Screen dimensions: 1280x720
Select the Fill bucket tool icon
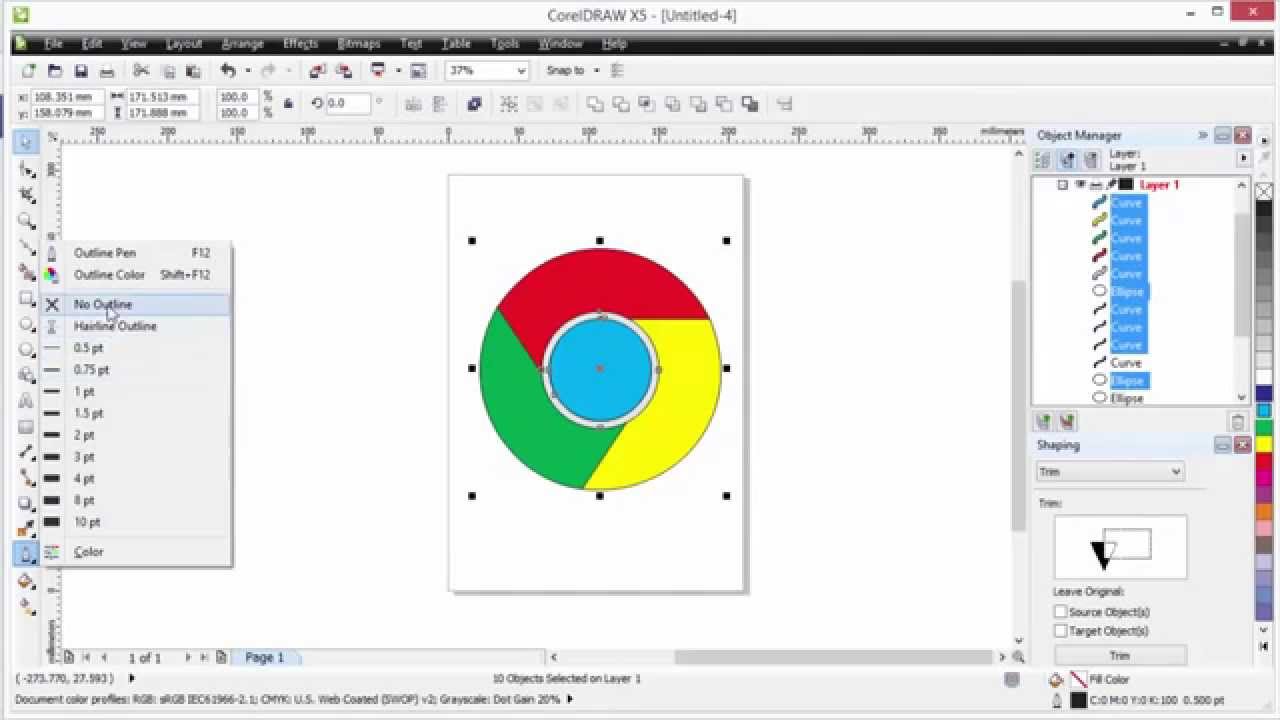(x=26, y=581)
